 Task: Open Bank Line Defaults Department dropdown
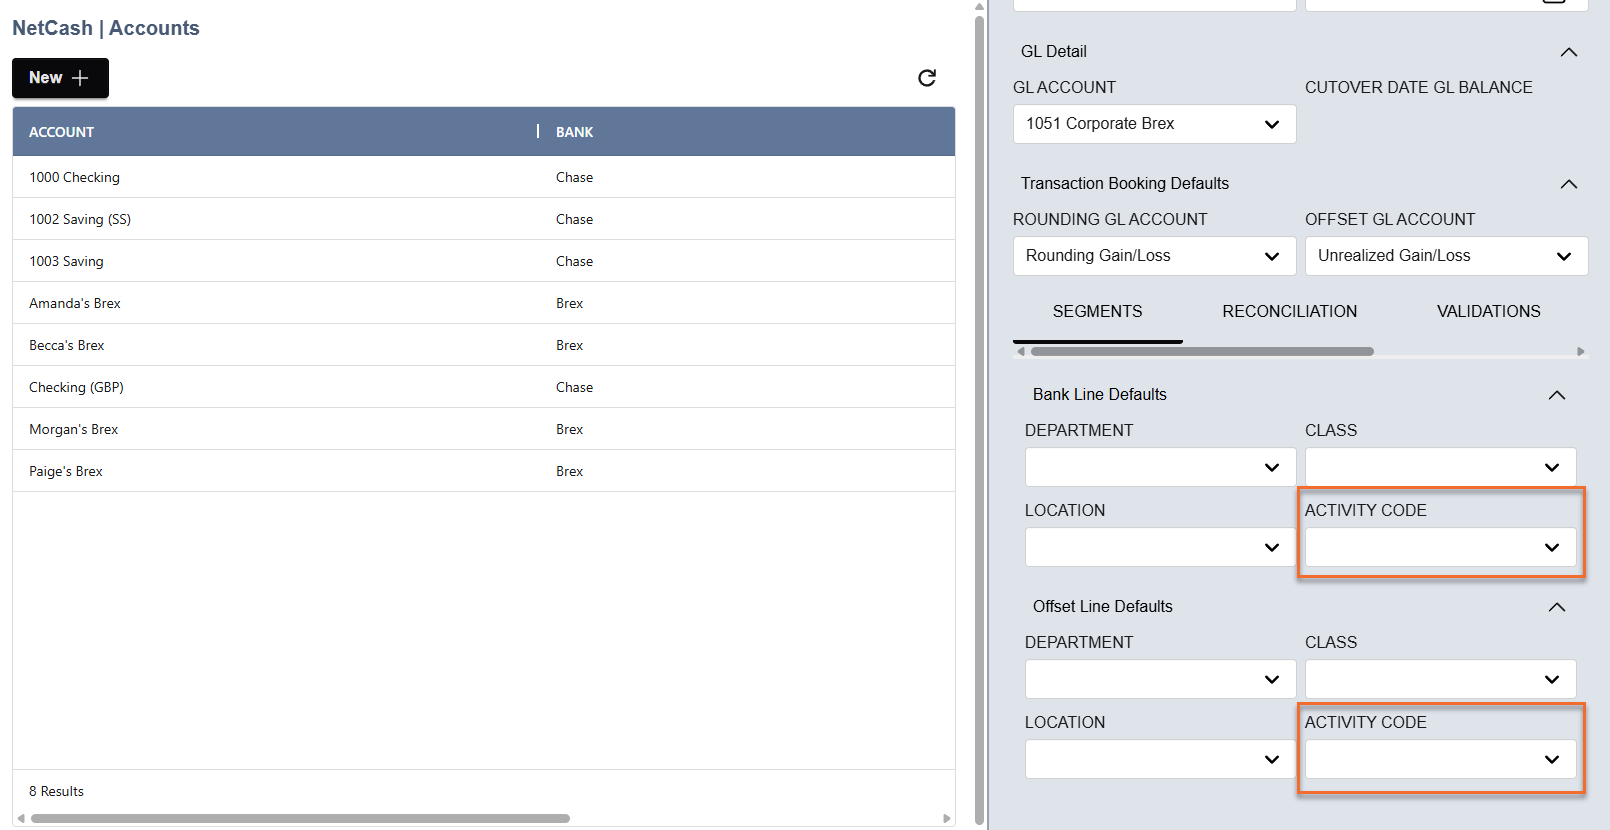1159,467
